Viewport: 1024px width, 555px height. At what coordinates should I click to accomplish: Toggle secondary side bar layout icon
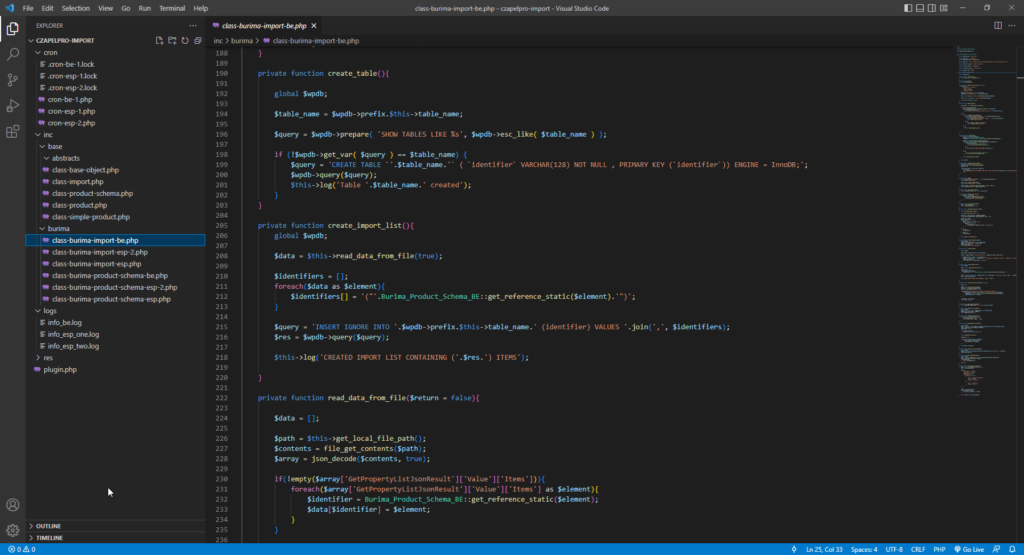932,8
